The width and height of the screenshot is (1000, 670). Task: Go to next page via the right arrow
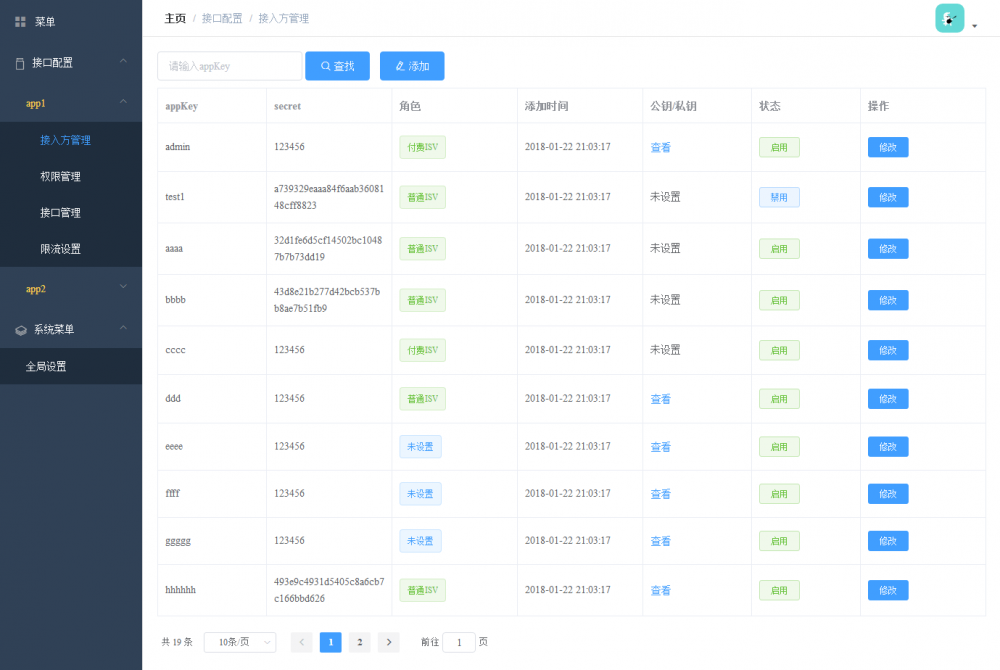[x=388, y=642]
